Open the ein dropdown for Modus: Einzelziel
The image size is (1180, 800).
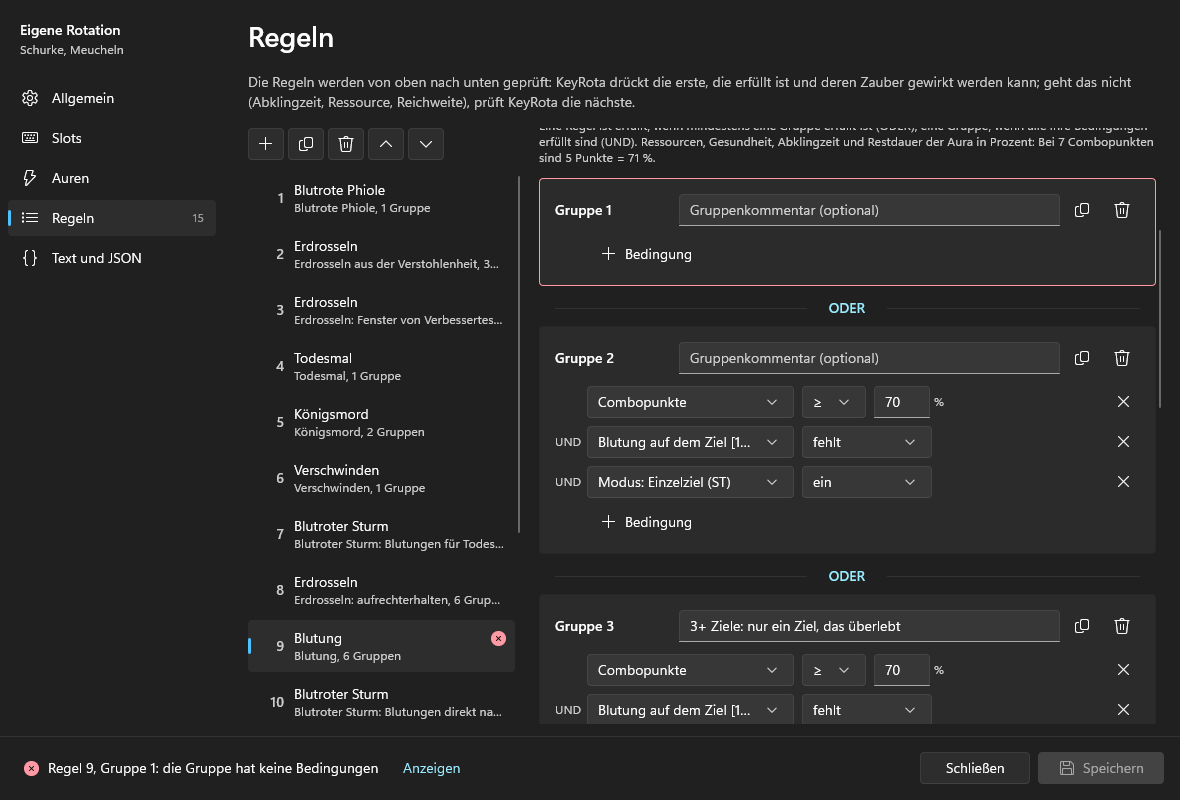point(866,482)
